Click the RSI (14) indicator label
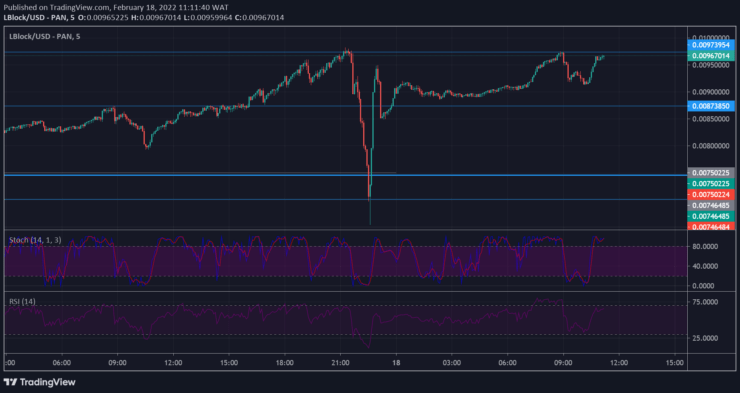Viewport: 740px width, 393px height. coord(22,301)
